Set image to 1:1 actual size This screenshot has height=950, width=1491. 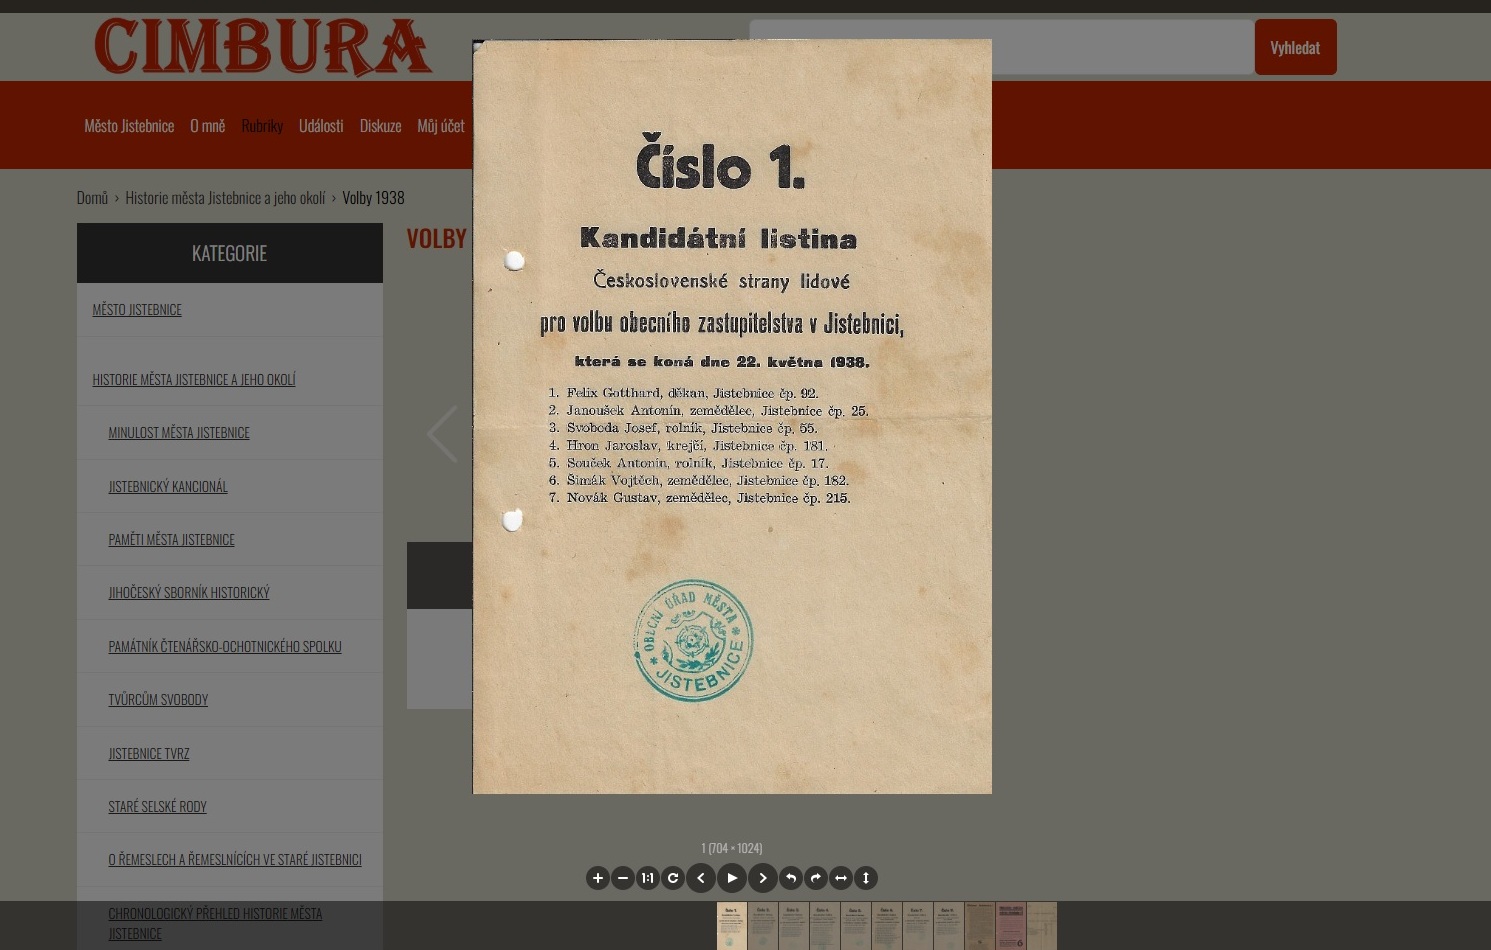[x=648, y=878]
